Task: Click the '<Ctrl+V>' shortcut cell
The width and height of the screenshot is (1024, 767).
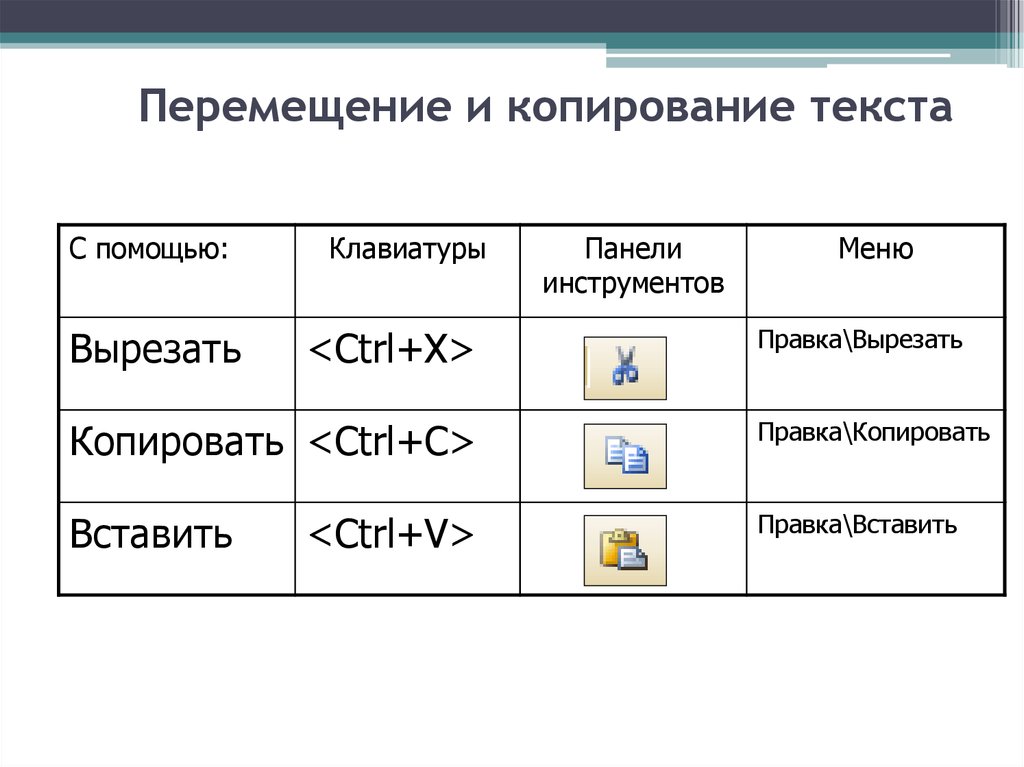Action: (x=408, y=549)
